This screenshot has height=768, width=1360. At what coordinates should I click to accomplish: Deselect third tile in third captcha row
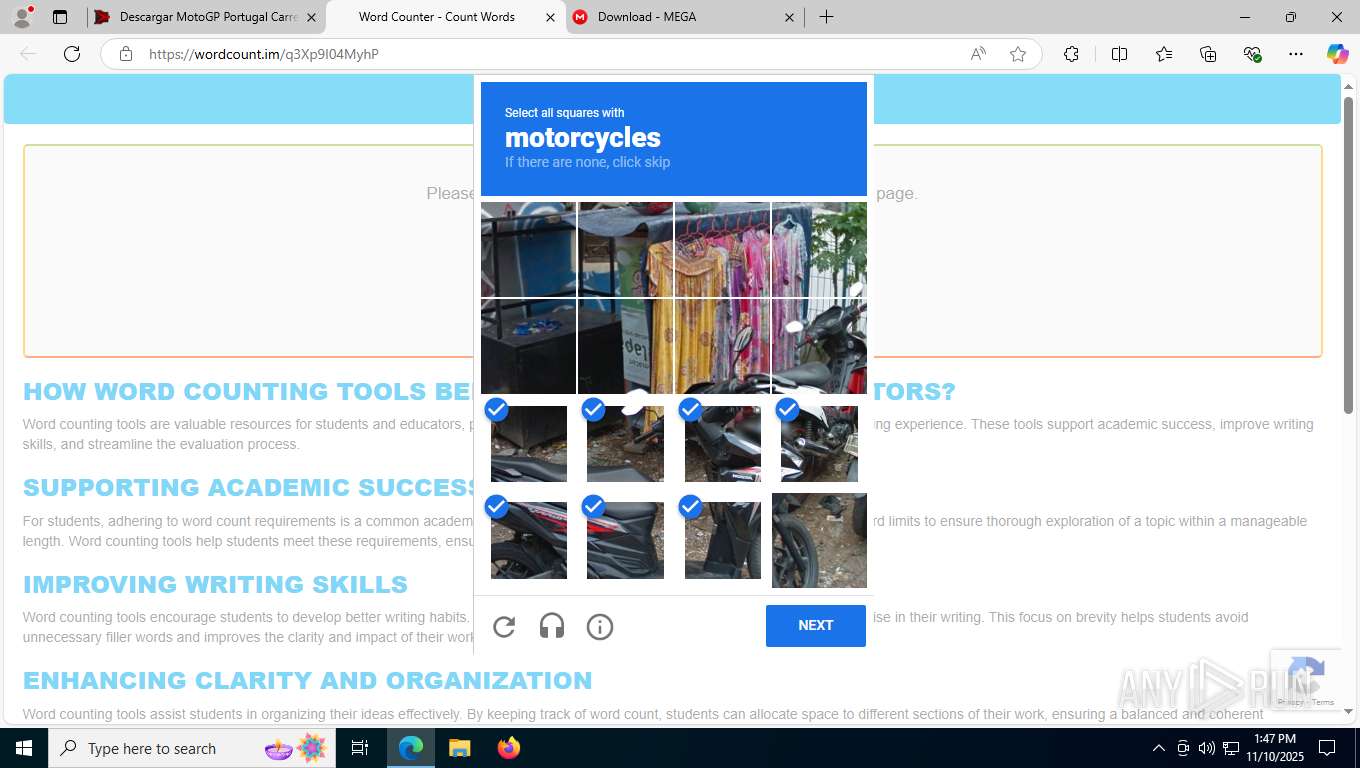tap(722, 443)
